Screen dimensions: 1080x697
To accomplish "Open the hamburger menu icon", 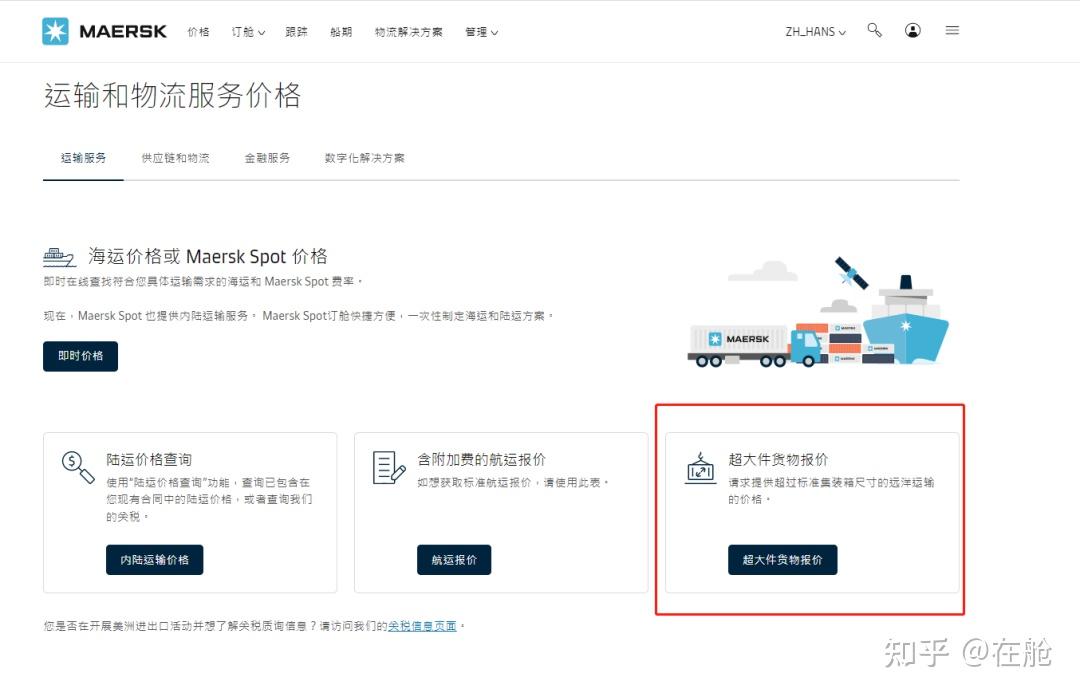I will 951,31.
